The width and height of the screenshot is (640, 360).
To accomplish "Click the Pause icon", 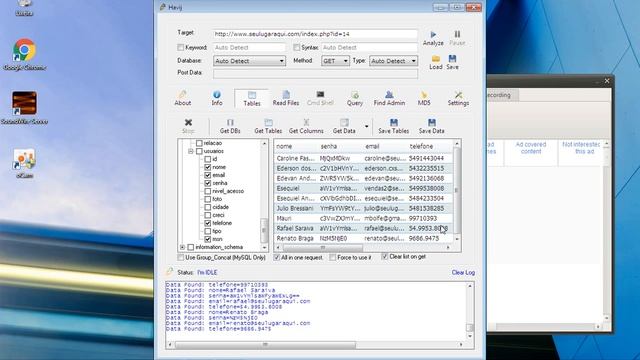I will point(457,34).
